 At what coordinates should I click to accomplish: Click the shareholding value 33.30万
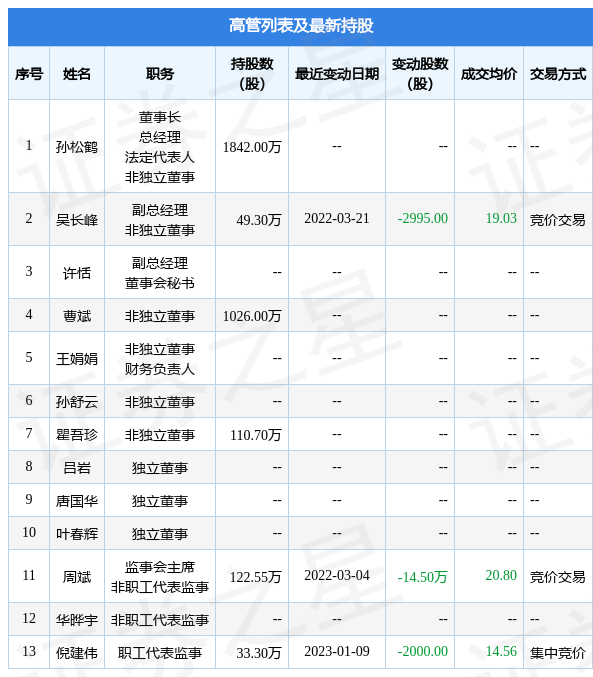(x=259, y=653)
